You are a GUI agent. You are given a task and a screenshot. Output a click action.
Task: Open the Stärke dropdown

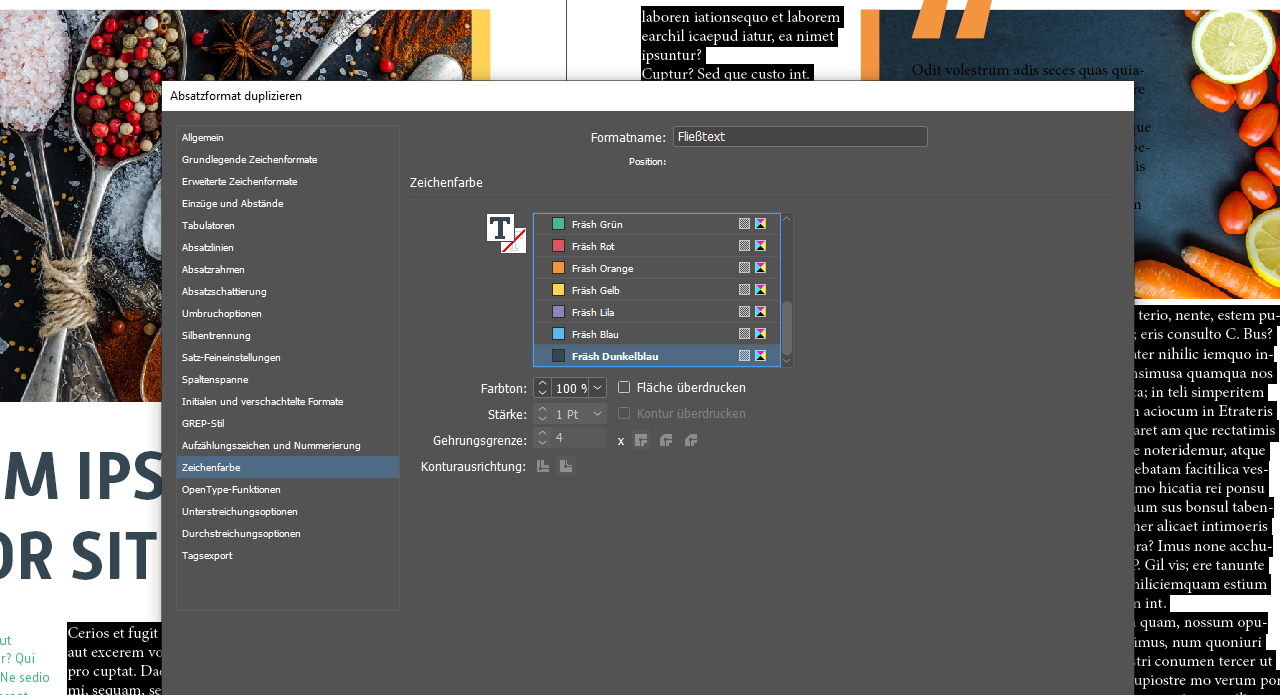(597, 414)
